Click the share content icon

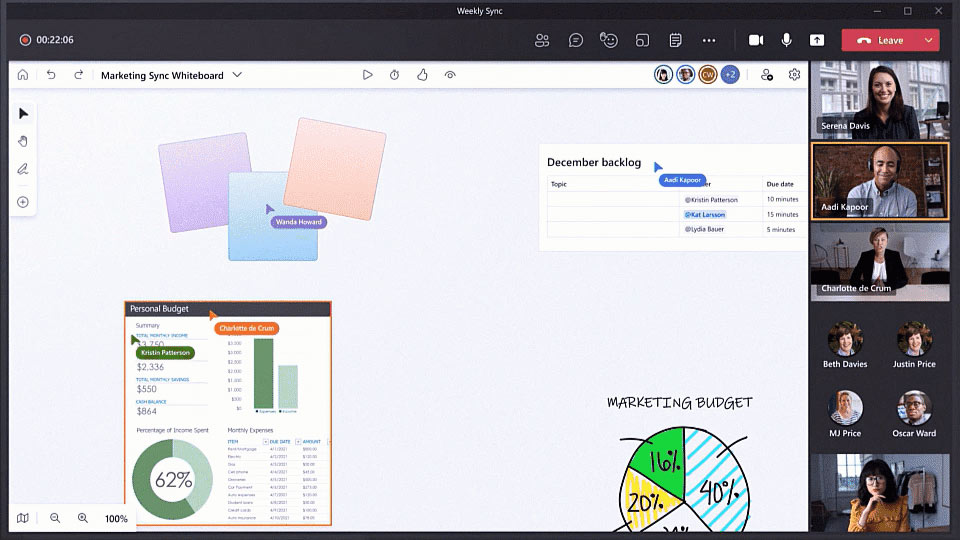[817, 40]
